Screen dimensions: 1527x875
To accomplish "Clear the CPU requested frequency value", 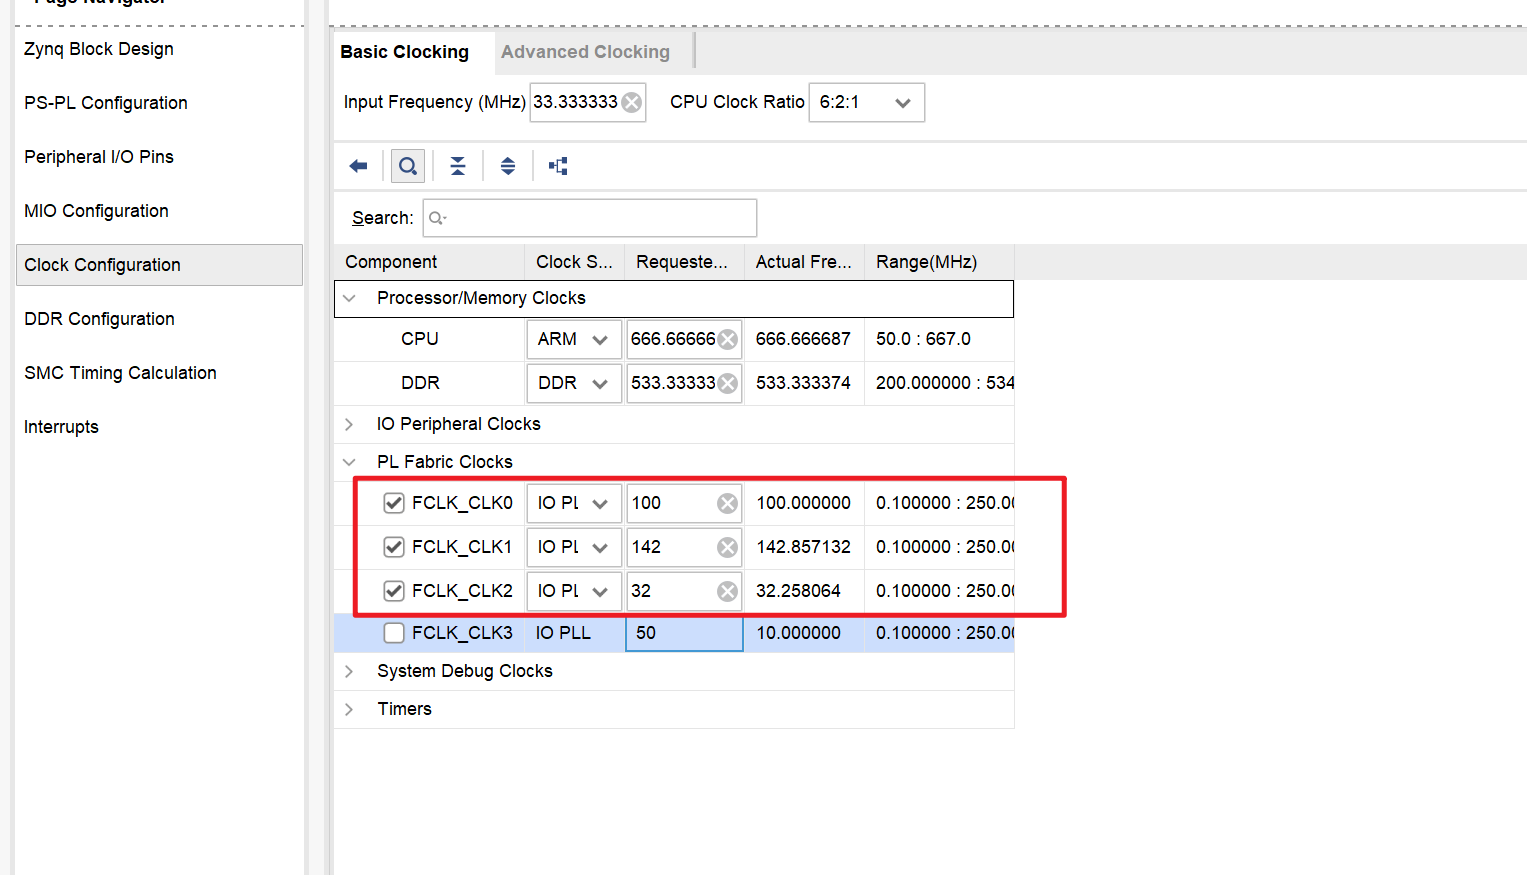I will coord(728,339).
